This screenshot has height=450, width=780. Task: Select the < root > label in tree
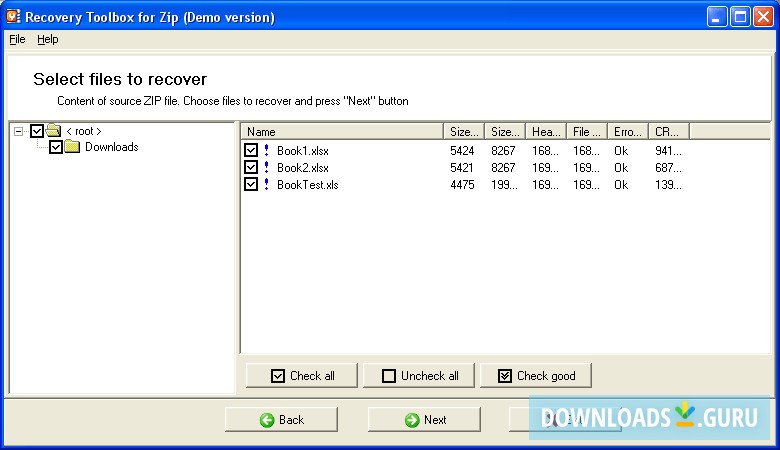[x=84, y=131]
